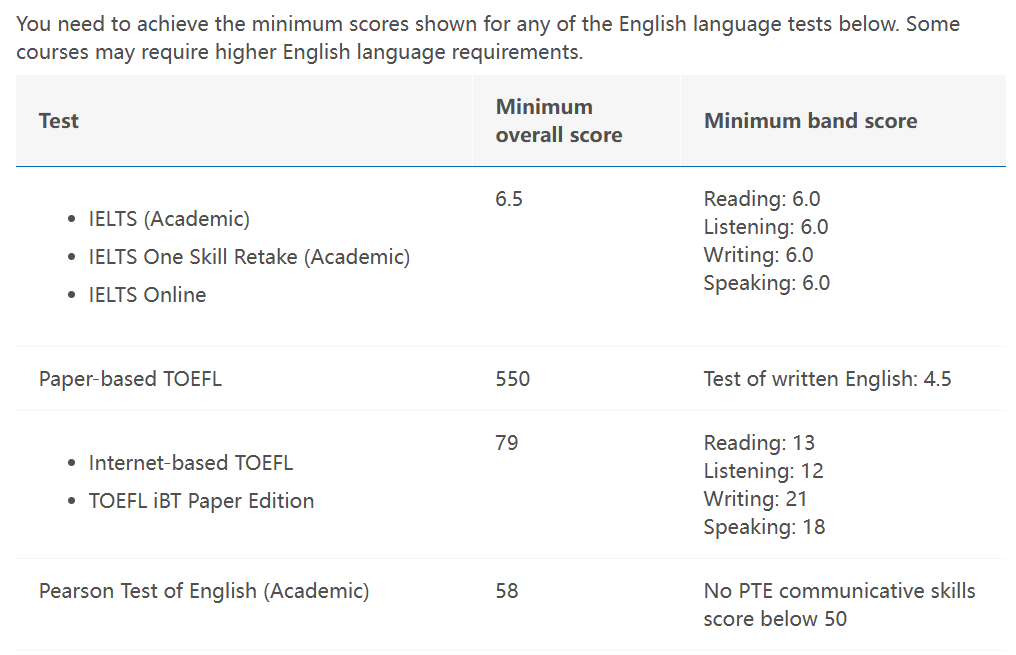Click the TOEFL overall score 79
Viewport: 1016px width, 655px height.
point(507,443)
